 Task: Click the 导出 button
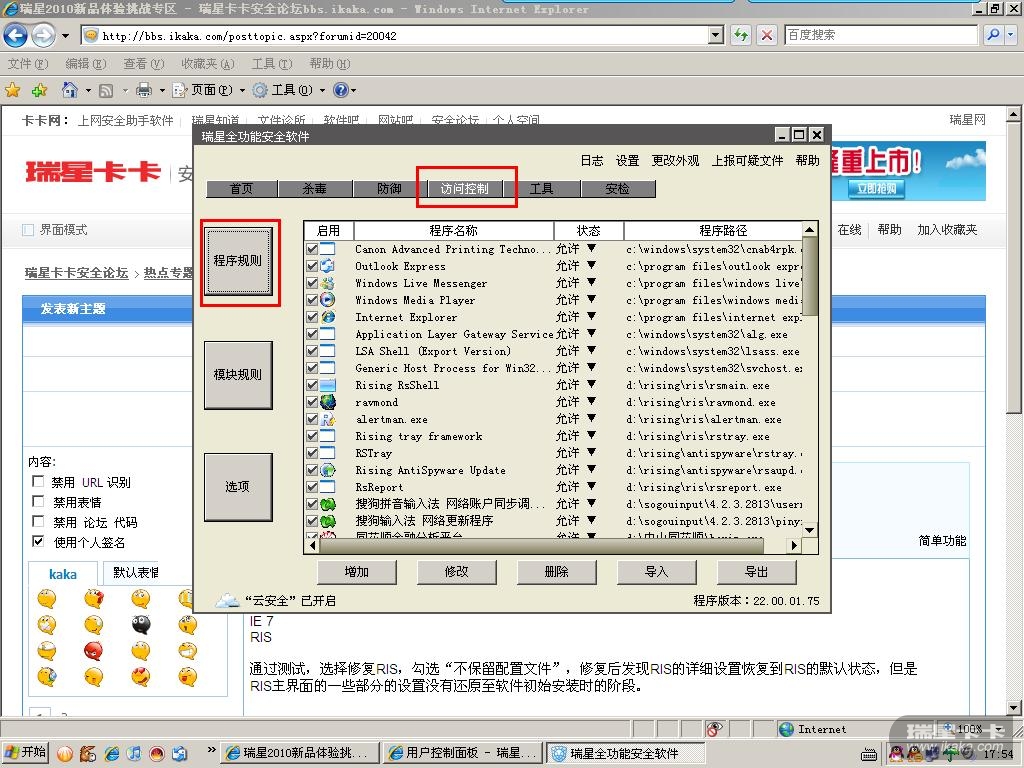pos(756,572)
